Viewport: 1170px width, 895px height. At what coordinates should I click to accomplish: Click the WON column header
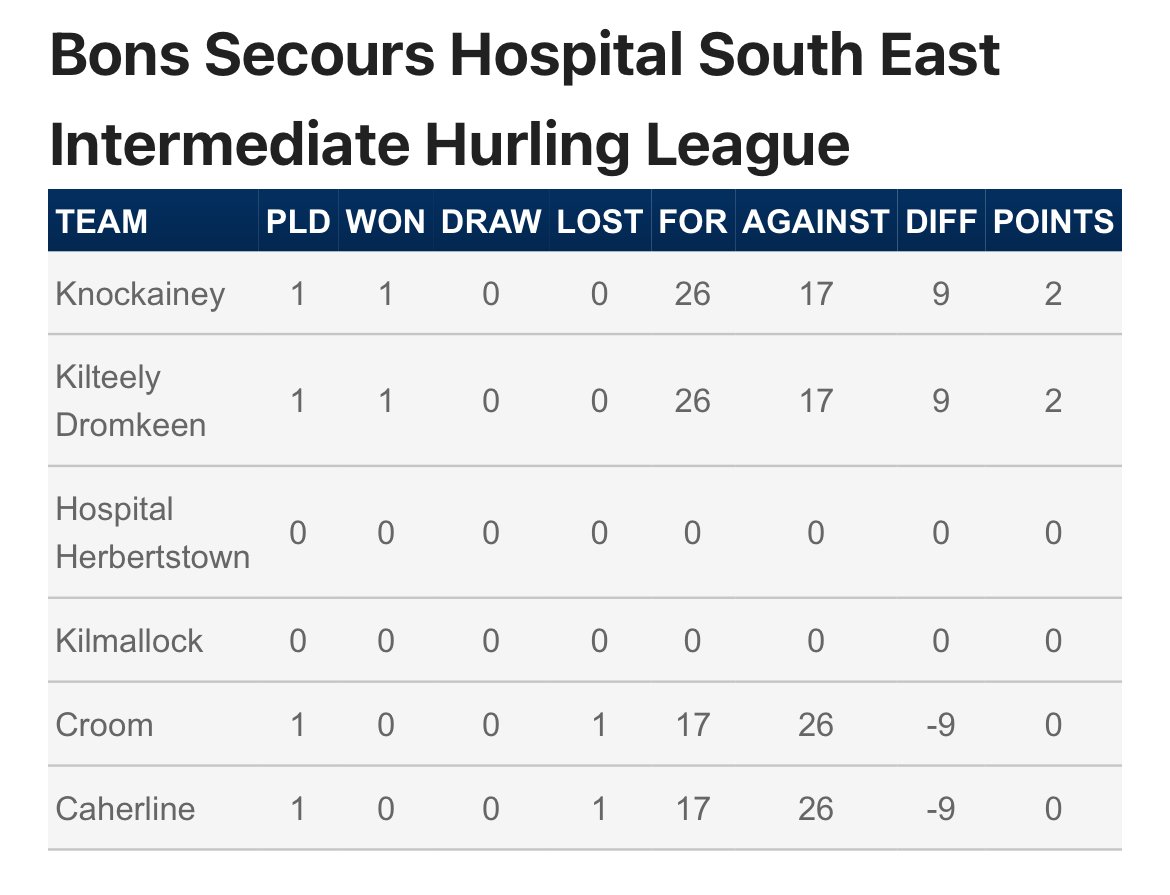coord(385,222)
